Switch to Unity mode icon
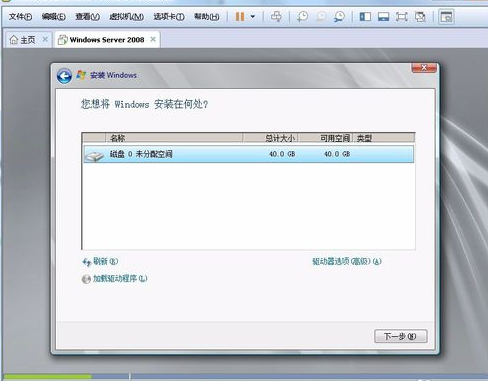The height and width of the screenshot is (381, 488). pos(420,16)
